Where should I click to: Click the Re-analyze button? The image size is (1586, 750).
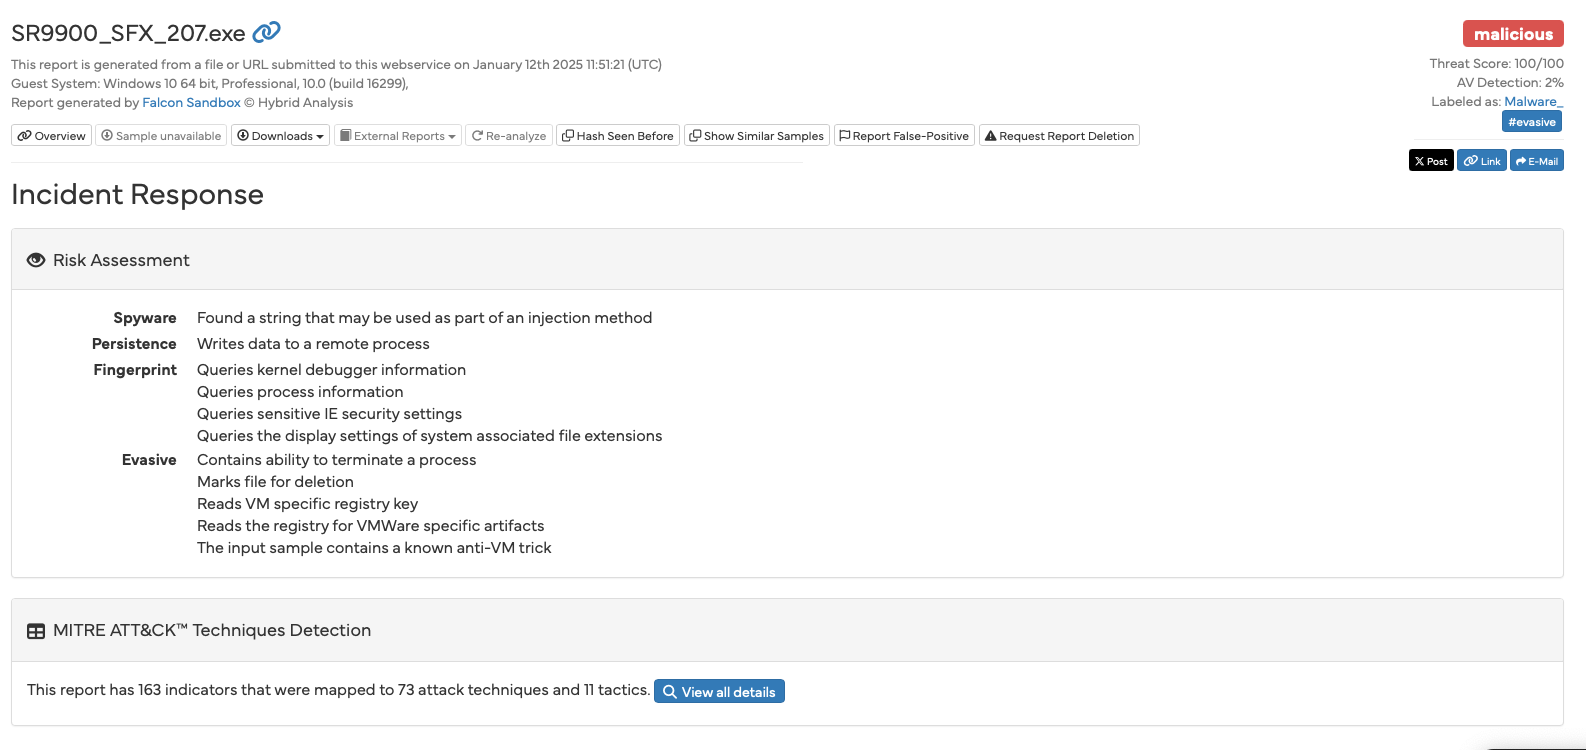point(509,136)
